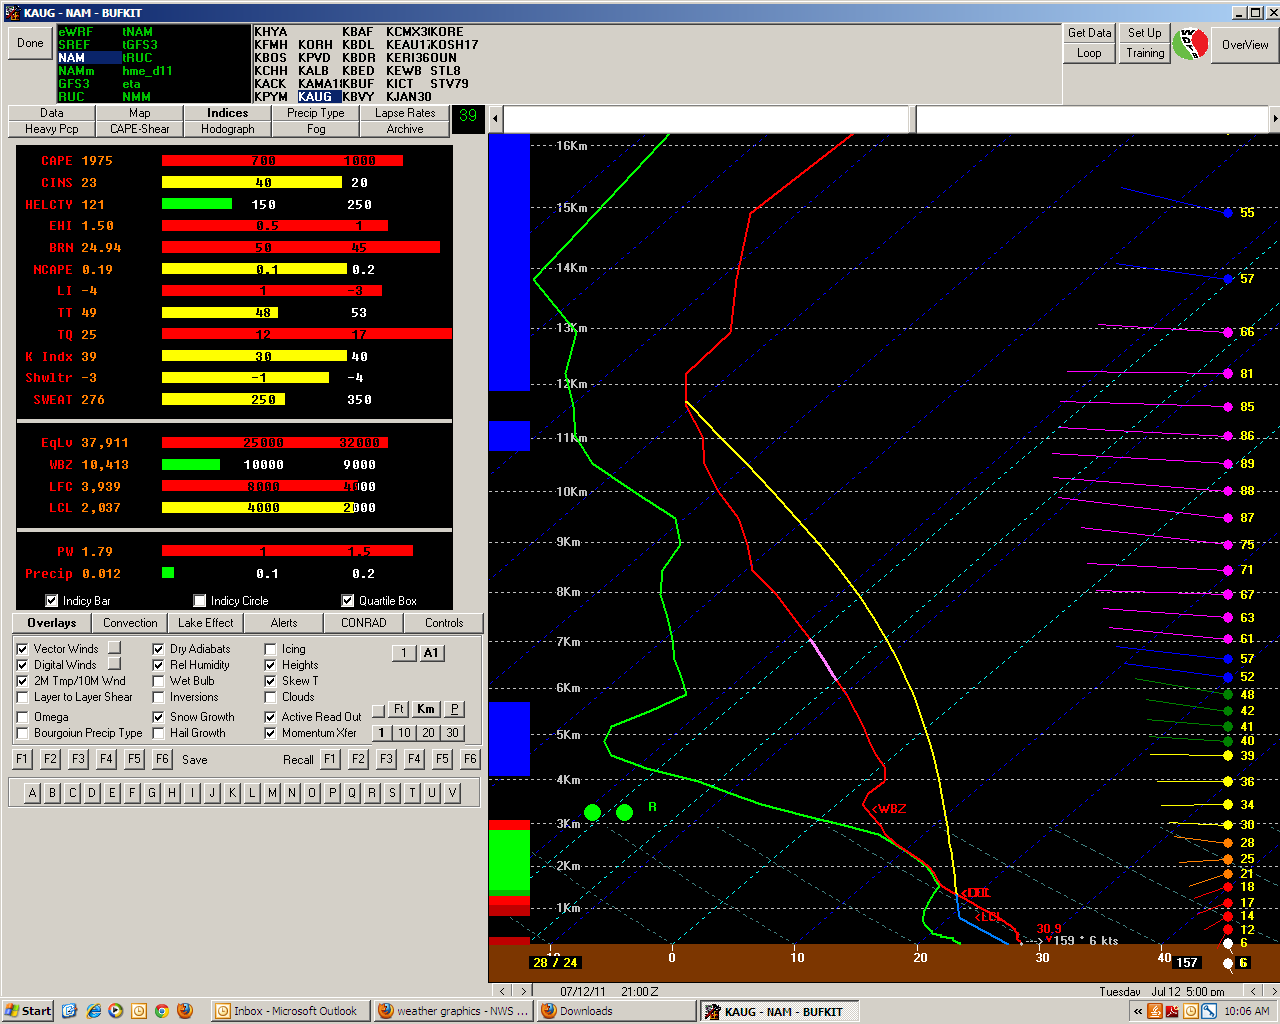Screen dimensions: 1280x1024
Task: Enable the Inversions checkbox
Action: click(158, 697)
